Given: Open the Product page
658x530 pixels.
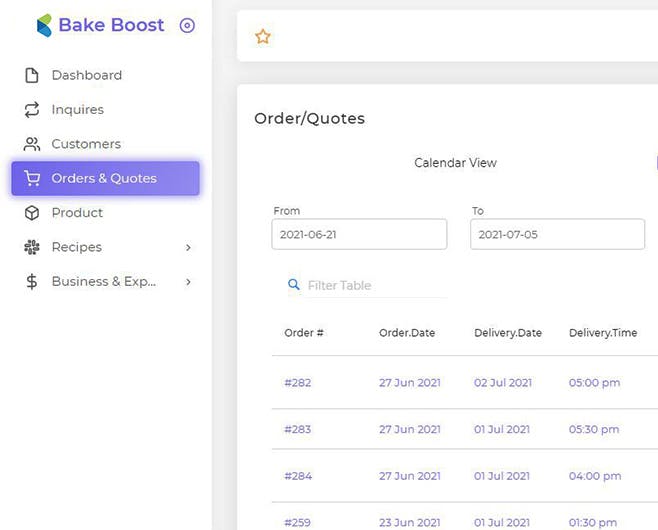Looking at the screenshot, I should click(x=105, y=213).
